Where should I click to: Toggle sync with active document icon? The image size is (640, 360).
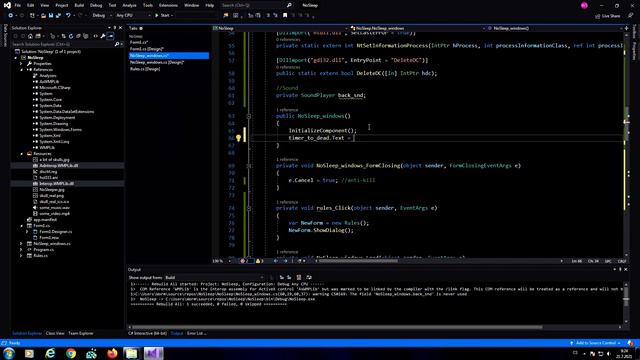pos(63,36)
